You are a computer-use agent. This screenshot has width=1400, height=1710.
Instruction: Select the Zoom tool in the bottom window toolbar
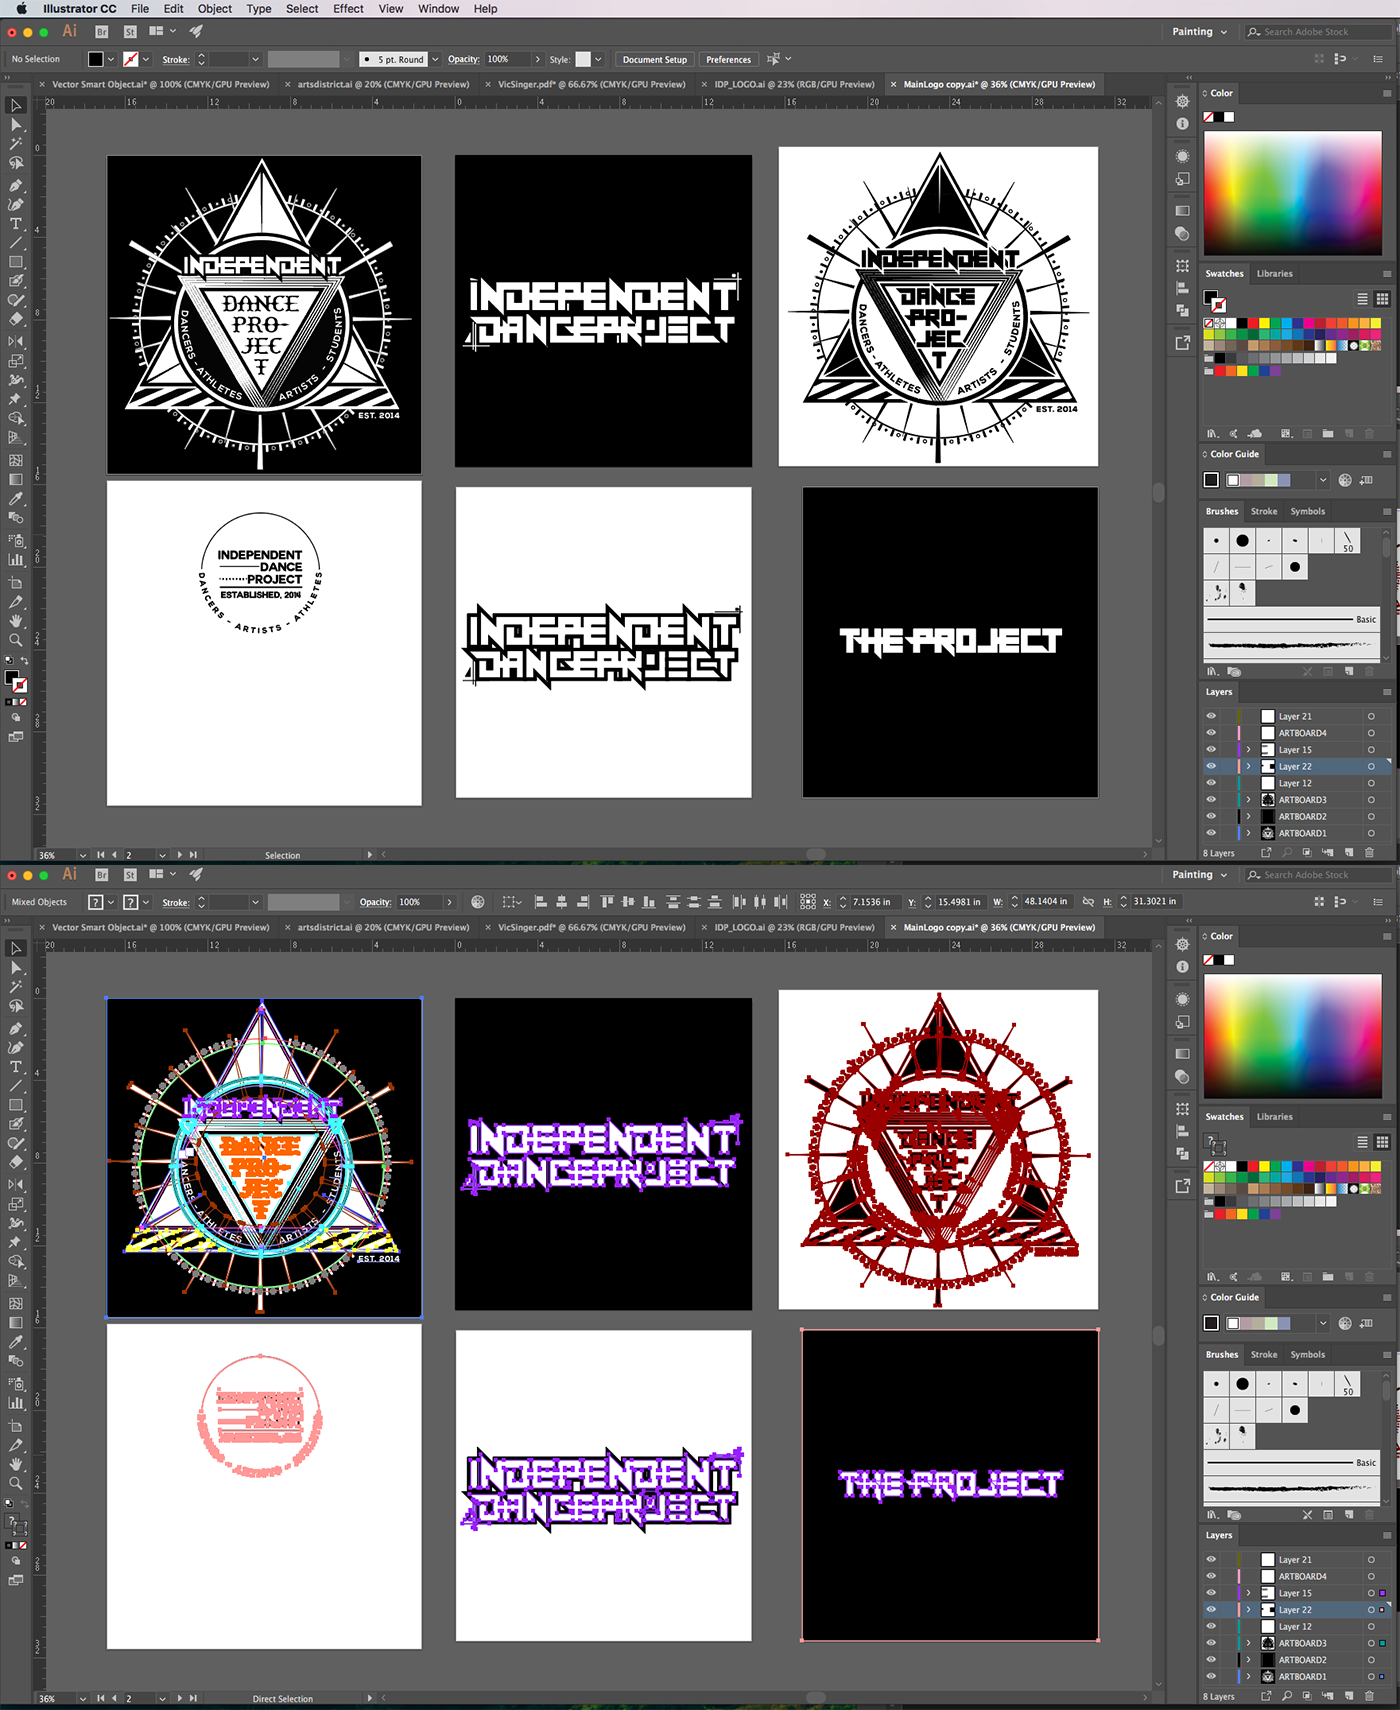point(16,1483)
